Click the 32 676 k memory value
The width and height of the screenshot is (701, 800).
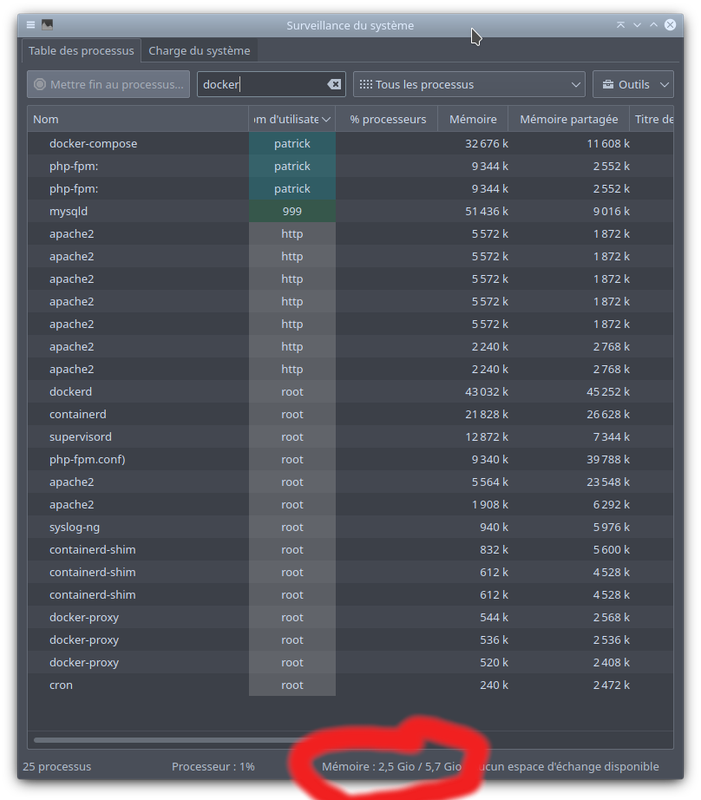click(486, 143)
